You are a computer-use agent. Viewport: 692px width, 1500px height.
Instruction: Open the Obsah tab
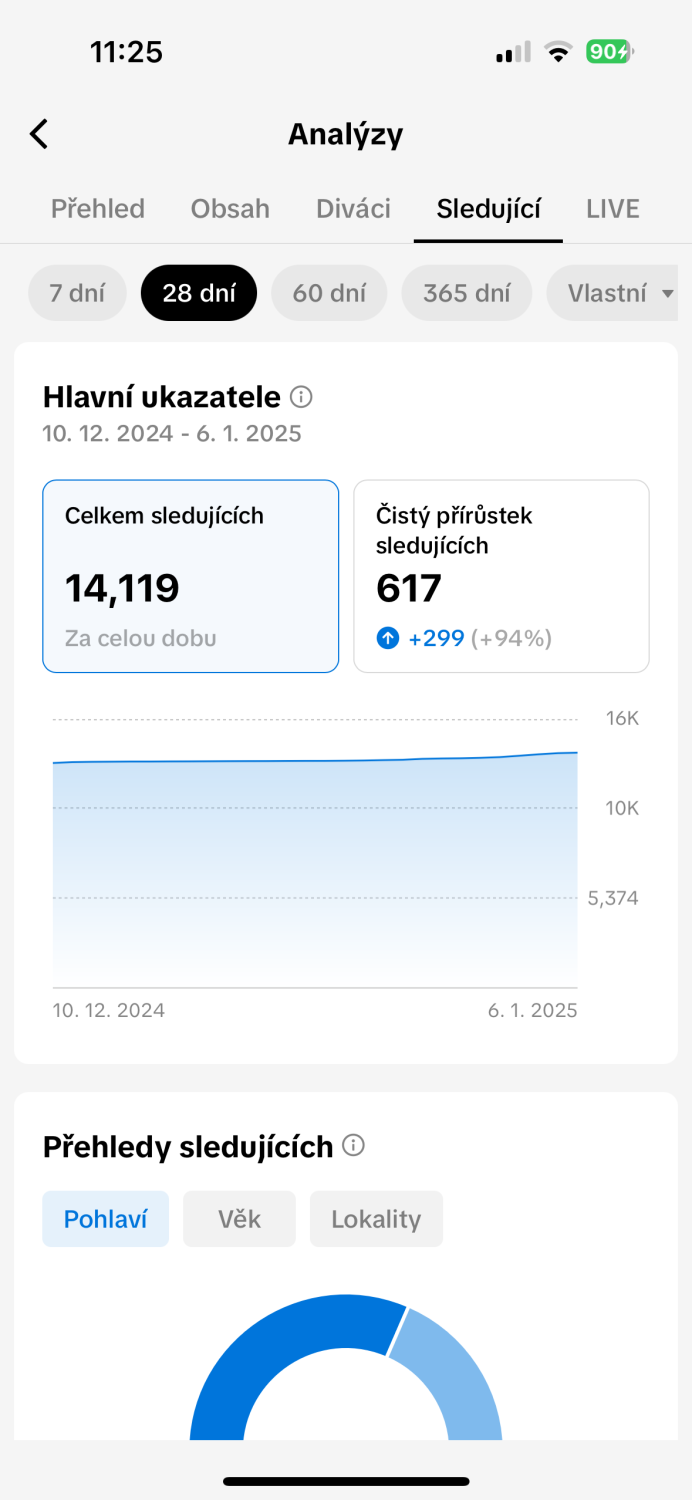(x=230, y=208)
